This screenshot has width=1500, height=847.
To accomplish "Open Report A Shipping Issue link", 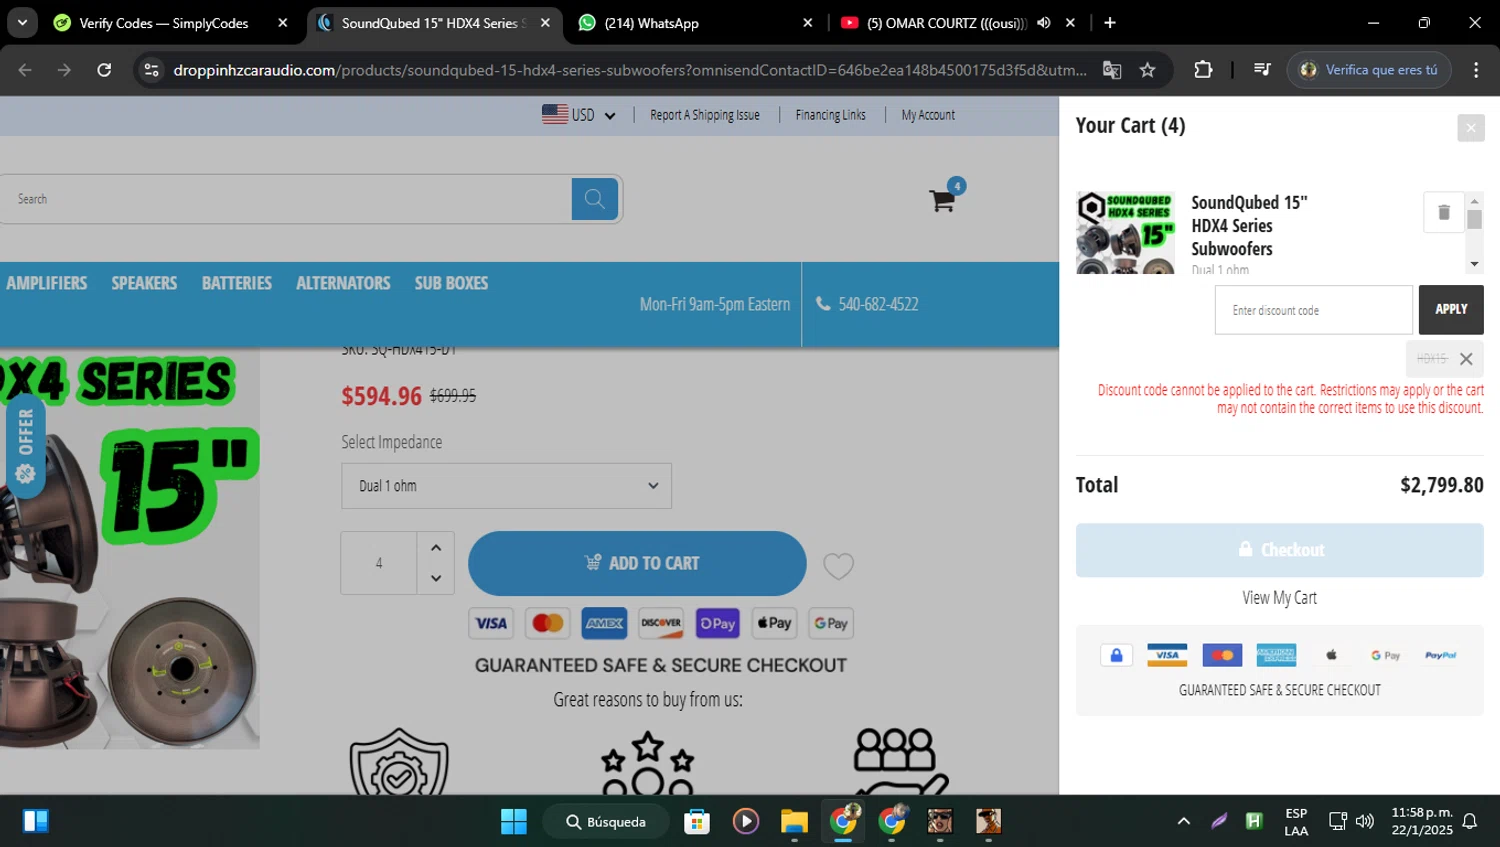I will coord(705,115).
